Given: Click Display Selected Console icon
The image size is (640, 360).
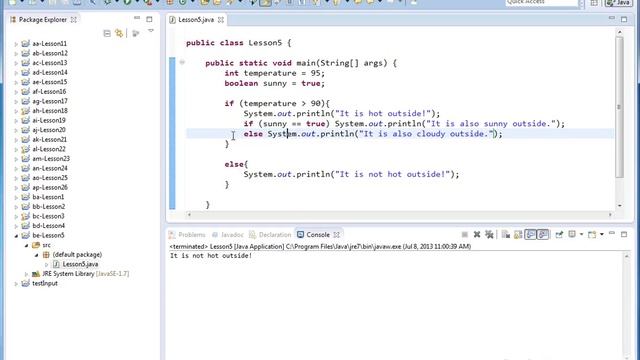Looking at the screenshot, I should 572,235.
